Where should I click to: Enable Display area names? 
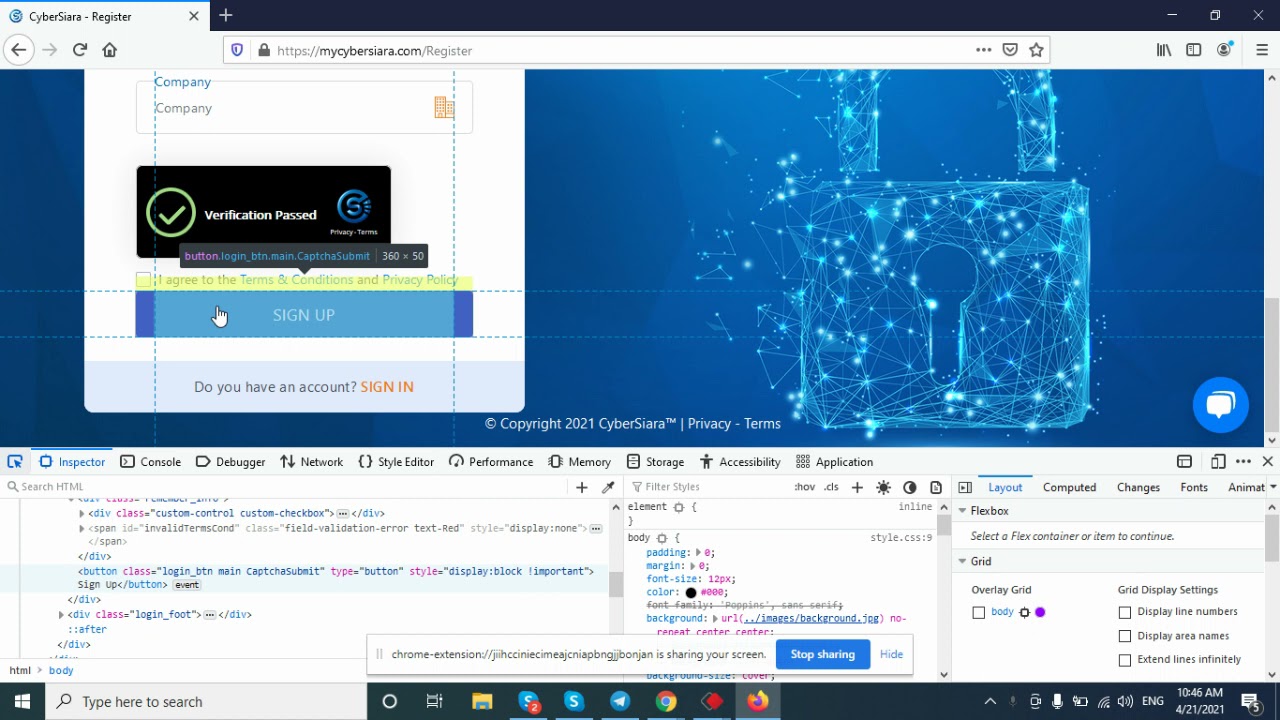[x=1125, y=636]
